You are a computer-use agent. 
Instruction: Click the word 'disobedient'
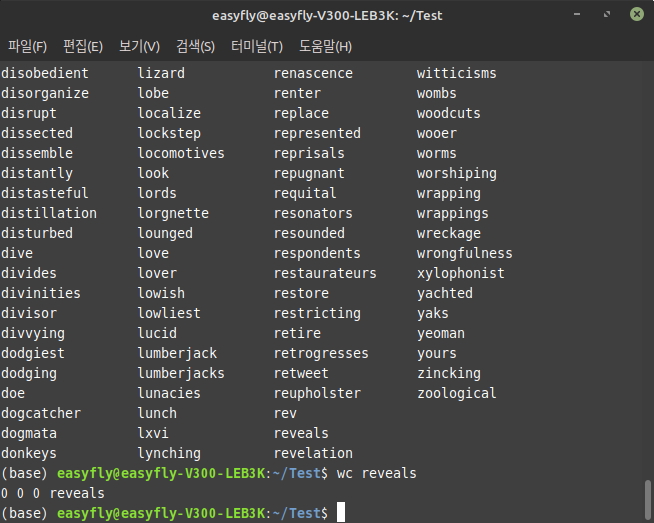tap(45, 73)
